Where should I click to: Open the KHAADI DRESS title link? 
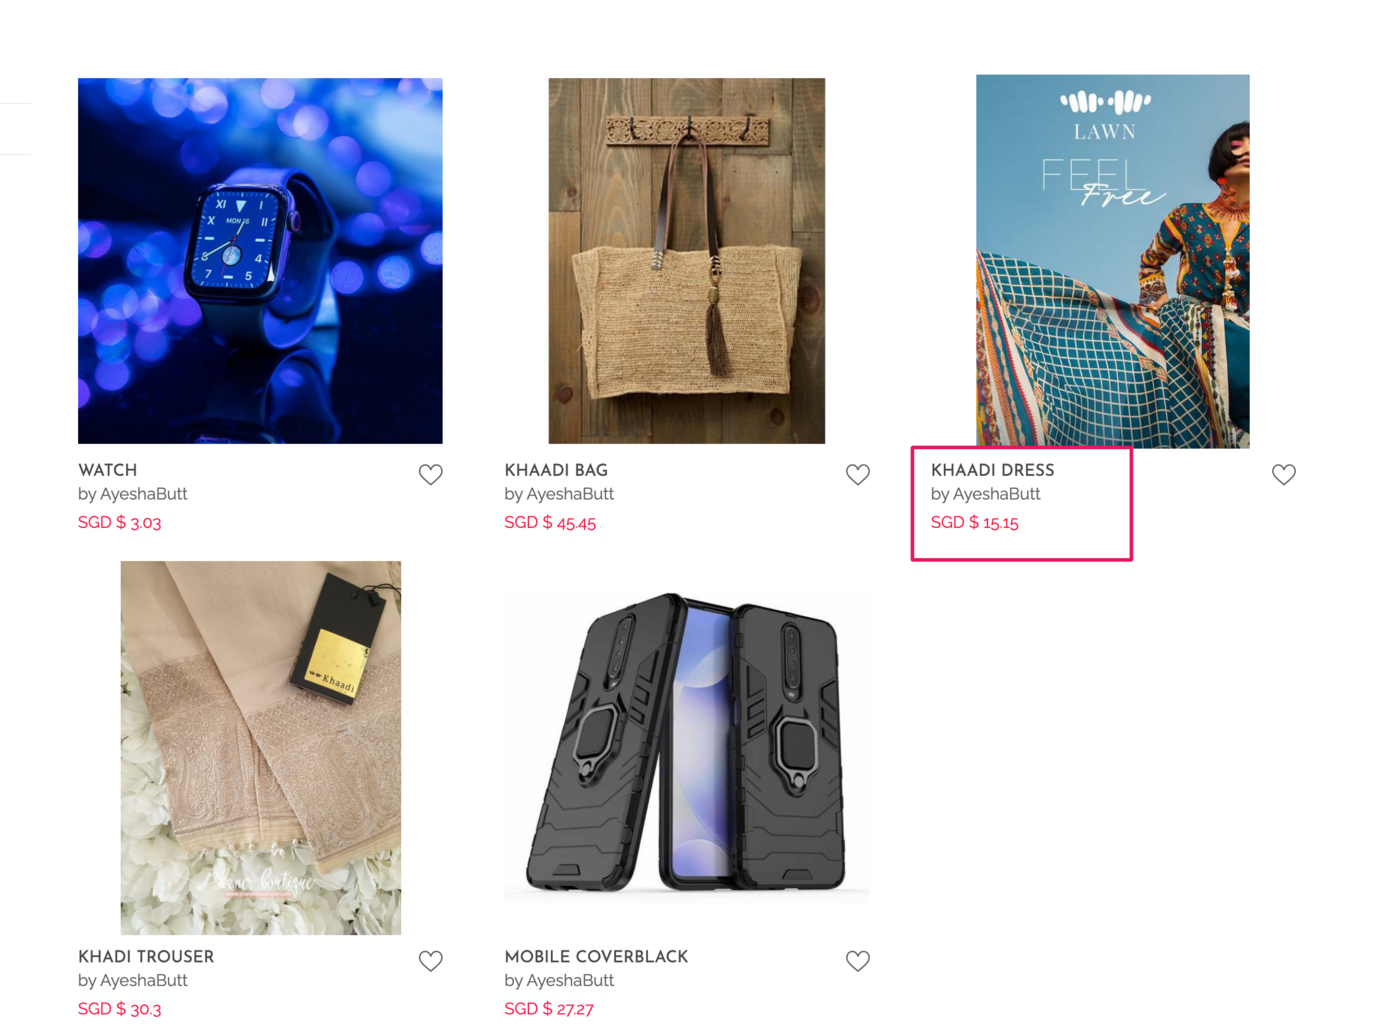(x=993, y=470)
